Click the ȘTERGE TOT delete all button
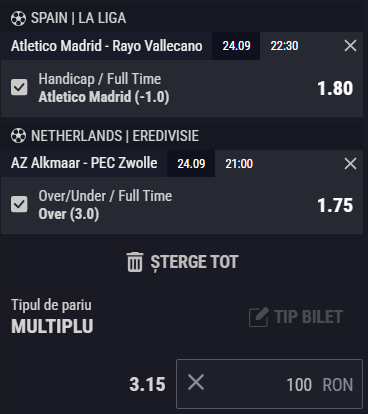 pos(183,262)
